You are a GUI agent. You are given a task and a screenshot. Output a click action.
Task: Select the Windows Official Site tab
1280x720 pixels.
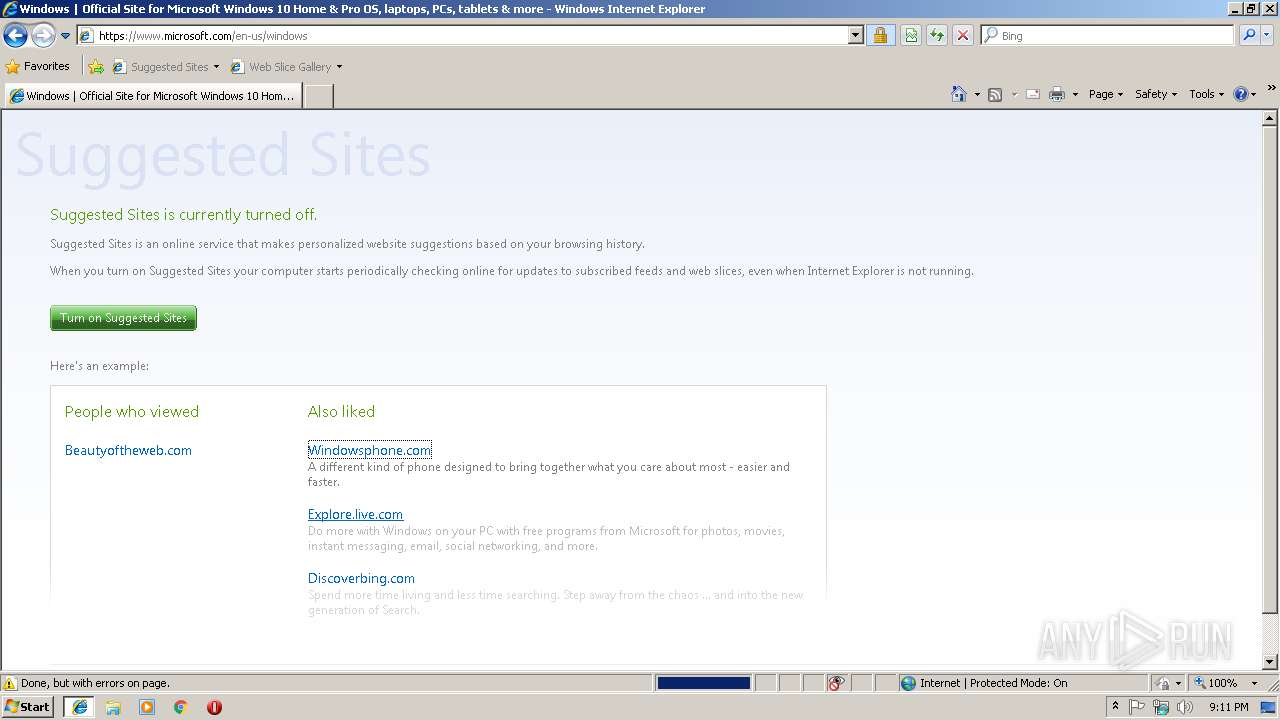[x=153, y=96]
